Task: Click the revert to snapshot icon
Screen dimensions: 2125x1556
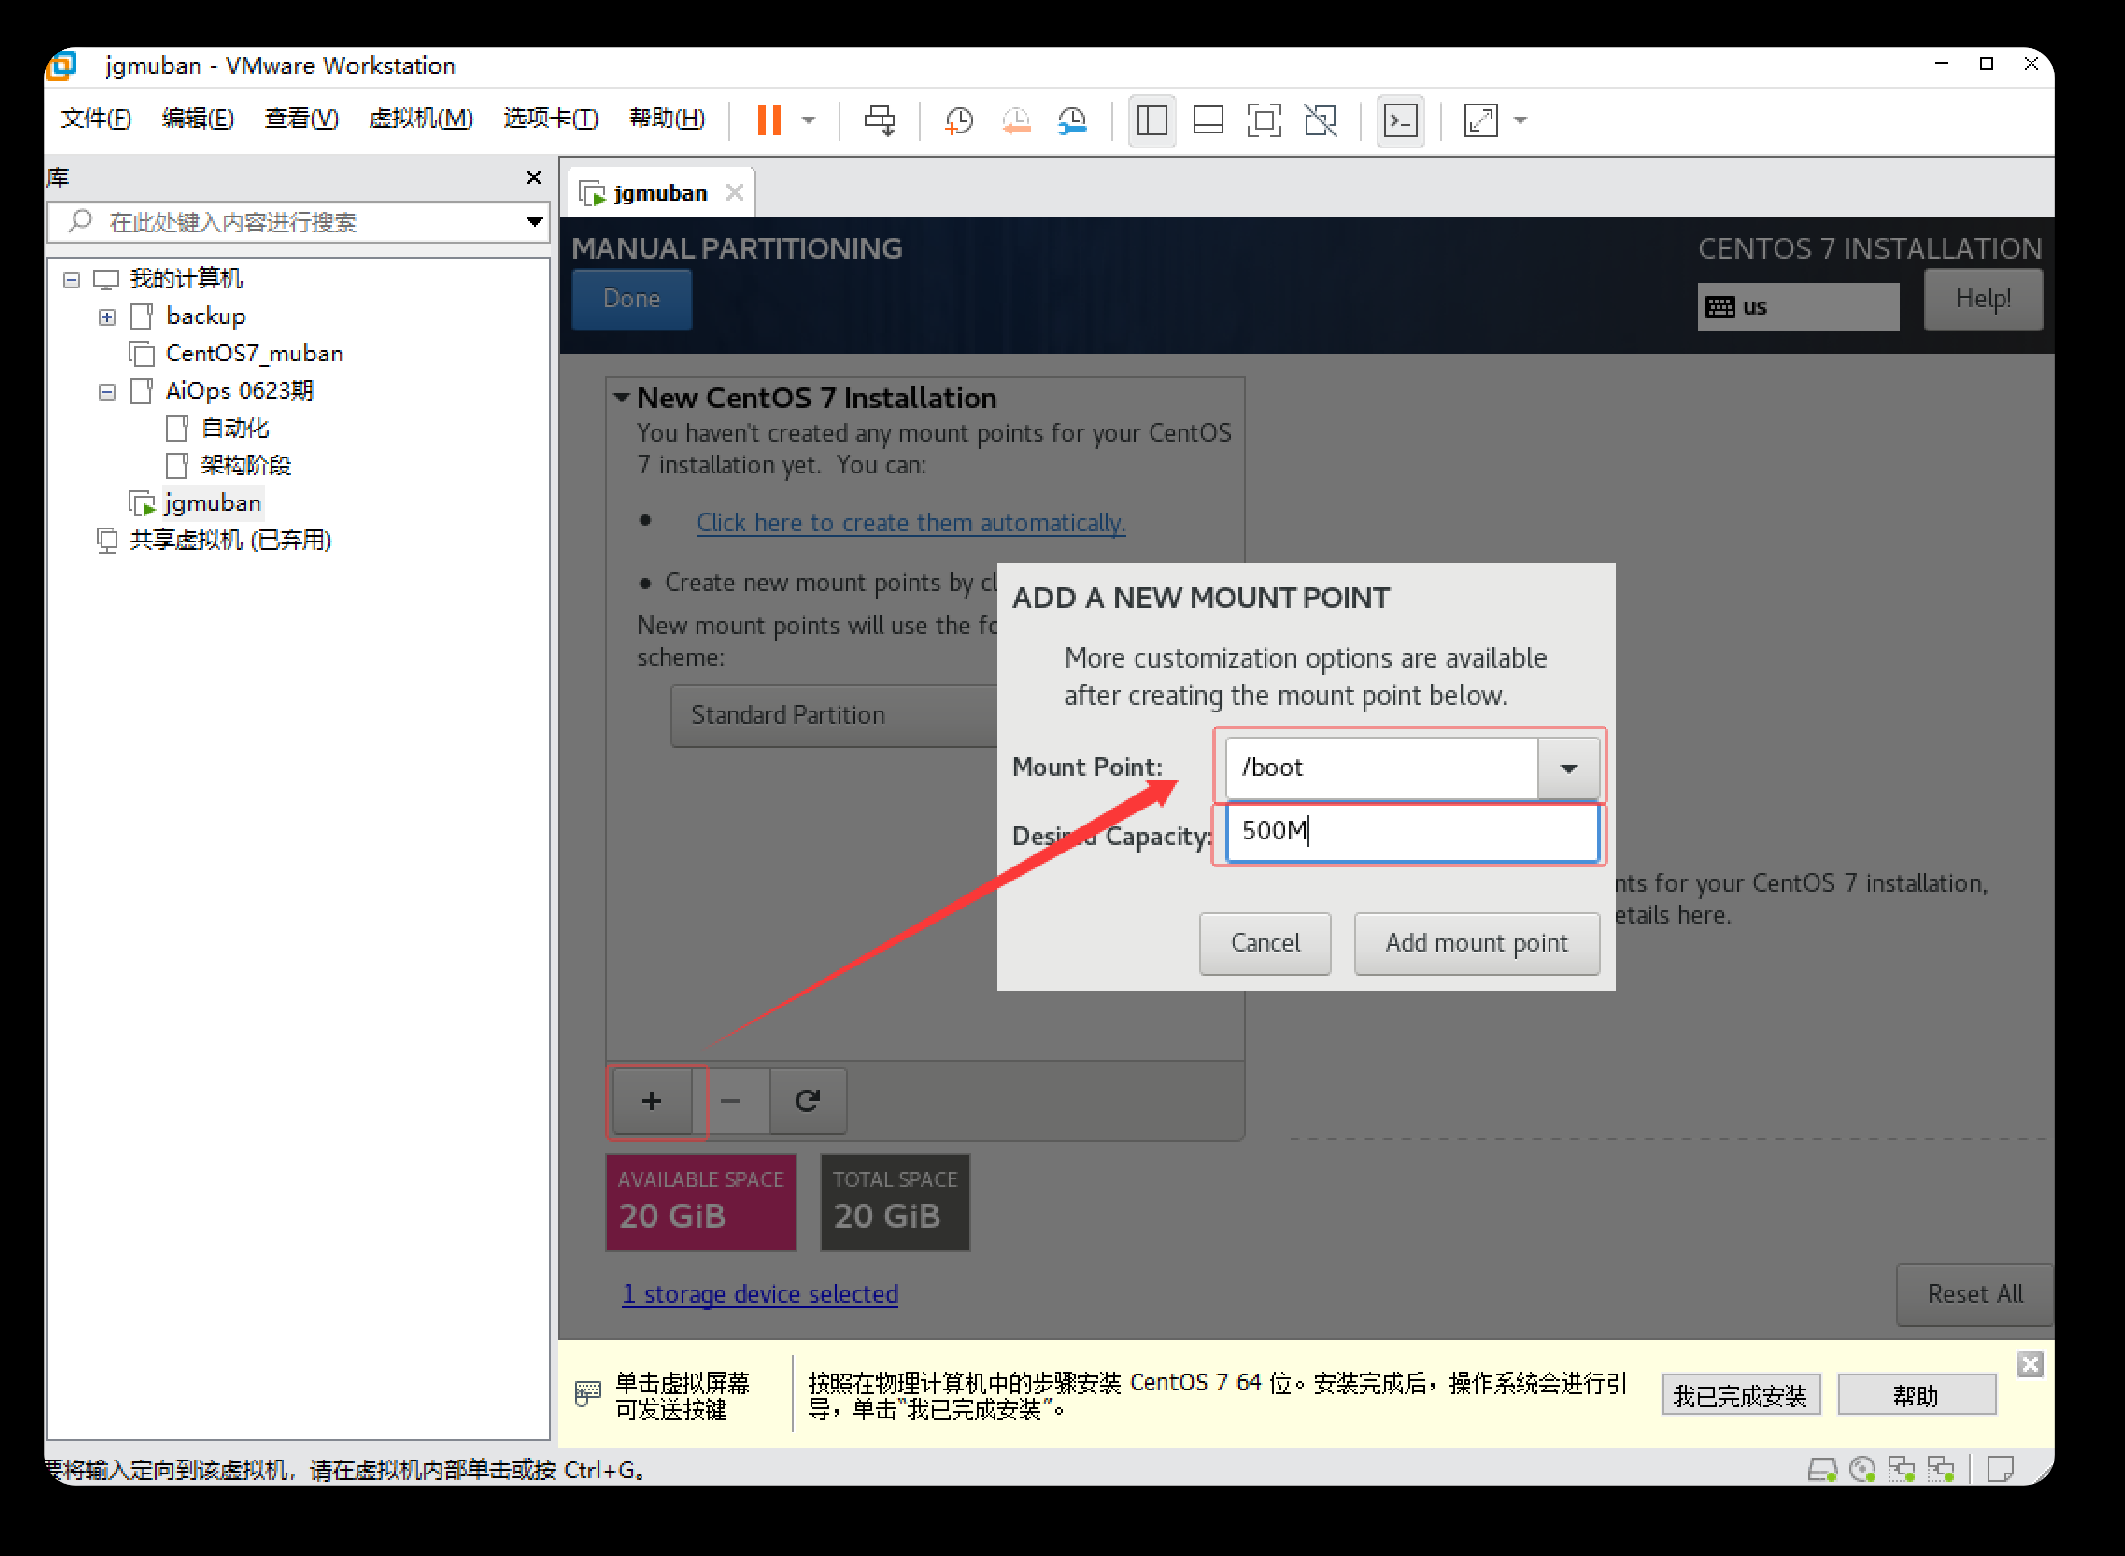Action: tap(1016, 121)
